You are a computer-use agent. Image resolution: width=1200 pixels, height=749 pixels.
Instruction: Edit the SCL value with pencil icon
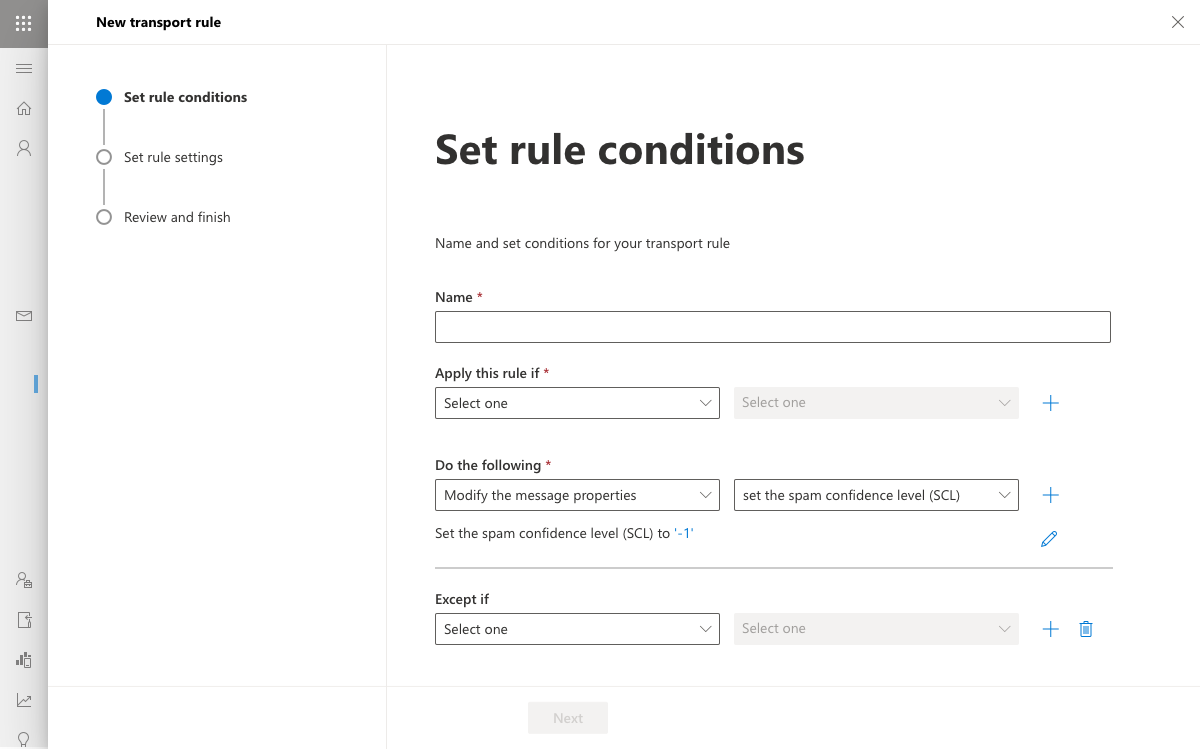pos(1049,539)
